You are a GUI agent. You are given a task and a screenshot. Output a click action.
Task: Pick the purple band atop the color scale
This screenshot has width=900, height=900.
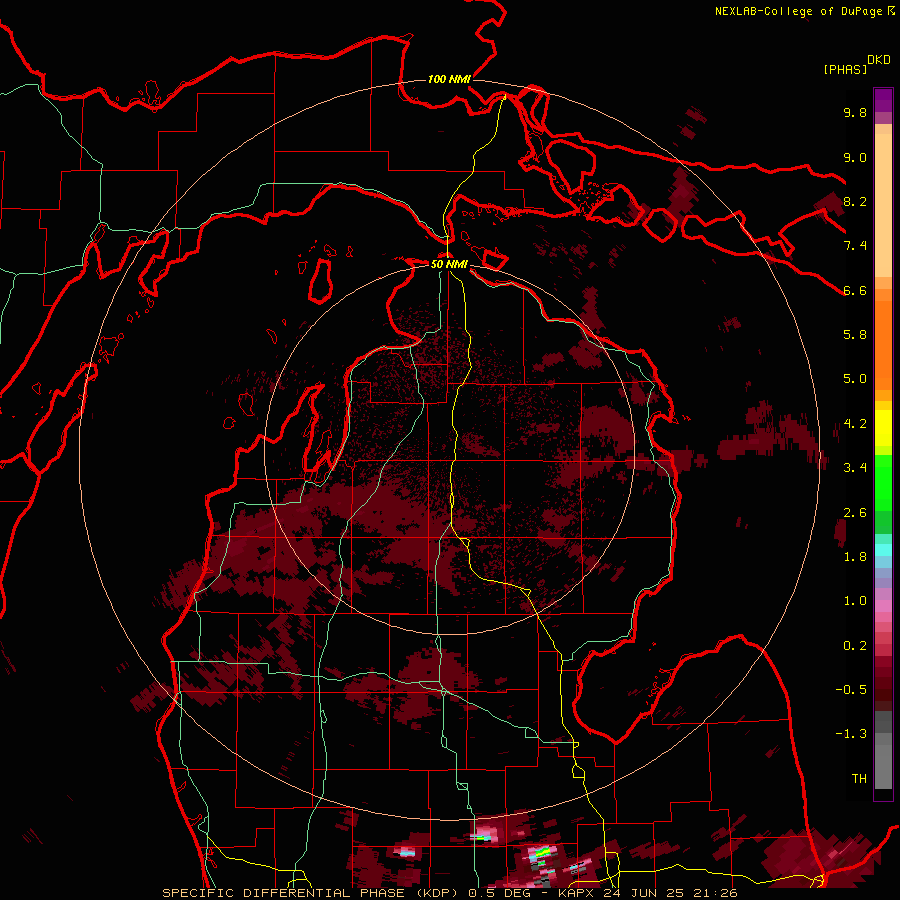tap(883, 100)
